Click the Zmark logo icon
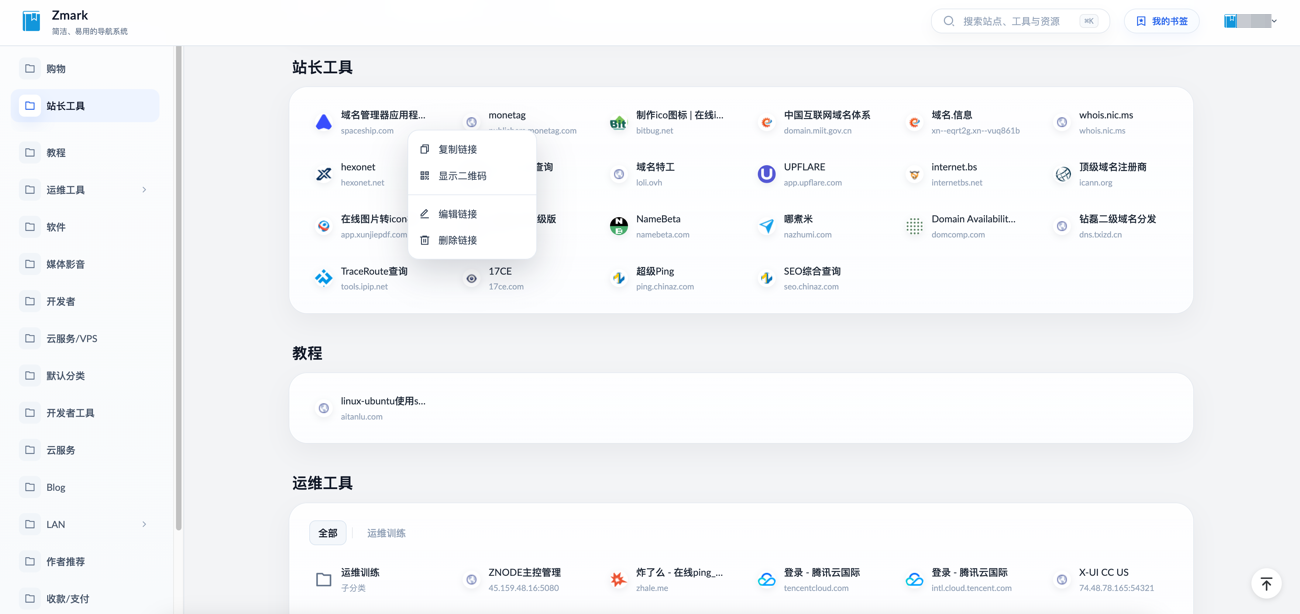Image resolution: width=1300 pixels, height=614 pixels. [x=32, y=21]
